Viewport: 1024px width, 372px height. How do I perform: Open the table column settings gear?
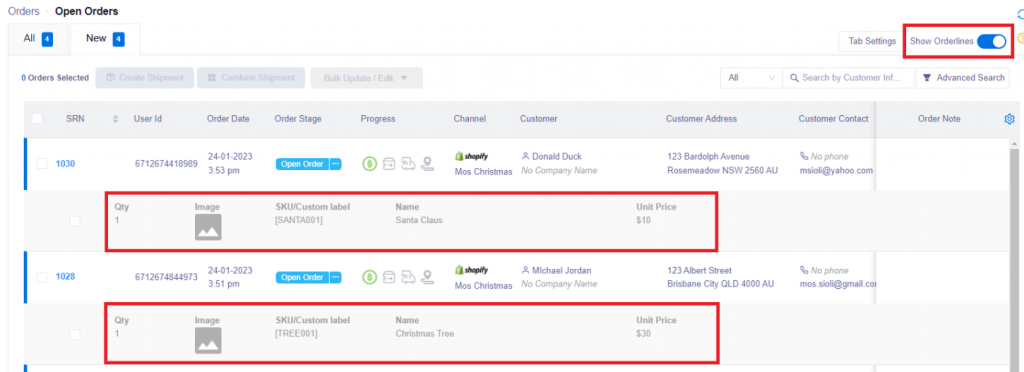tap(1009, 119)
